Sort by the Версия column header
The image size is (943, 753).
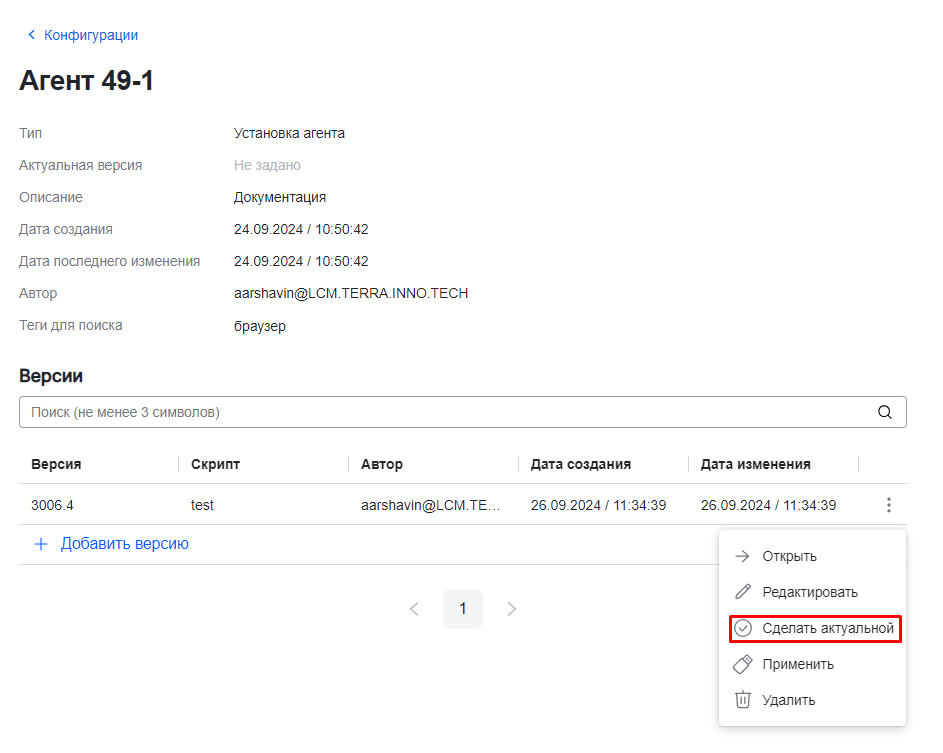[56, 464]
